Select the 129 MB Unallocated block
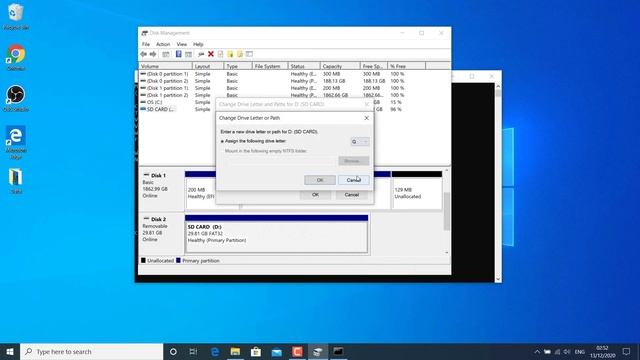The image size is (640, 360). click(x=417, y=190)
